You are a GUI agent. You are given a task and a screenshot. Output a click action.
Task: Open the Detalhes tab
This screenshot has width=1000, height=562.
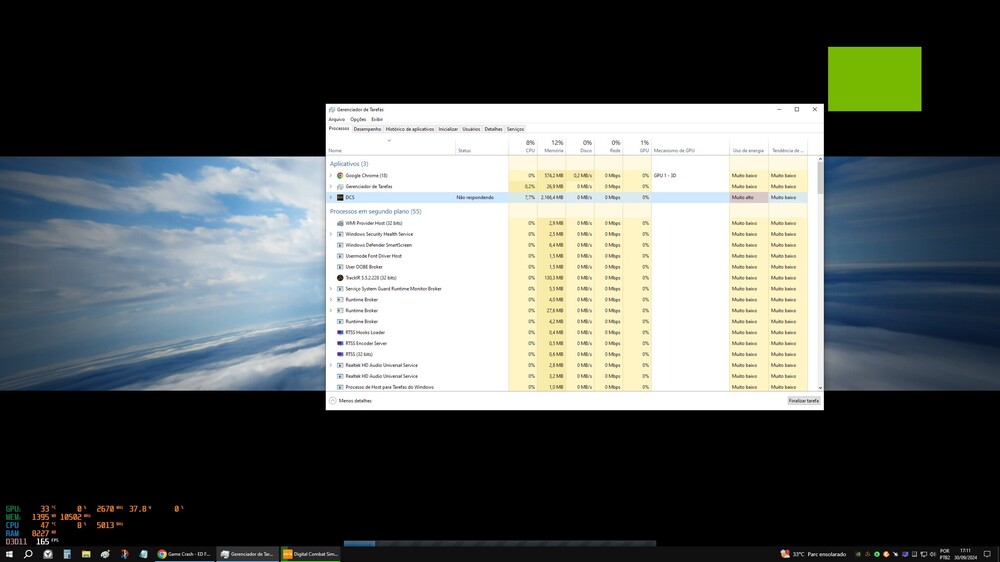tap(493, 129)
